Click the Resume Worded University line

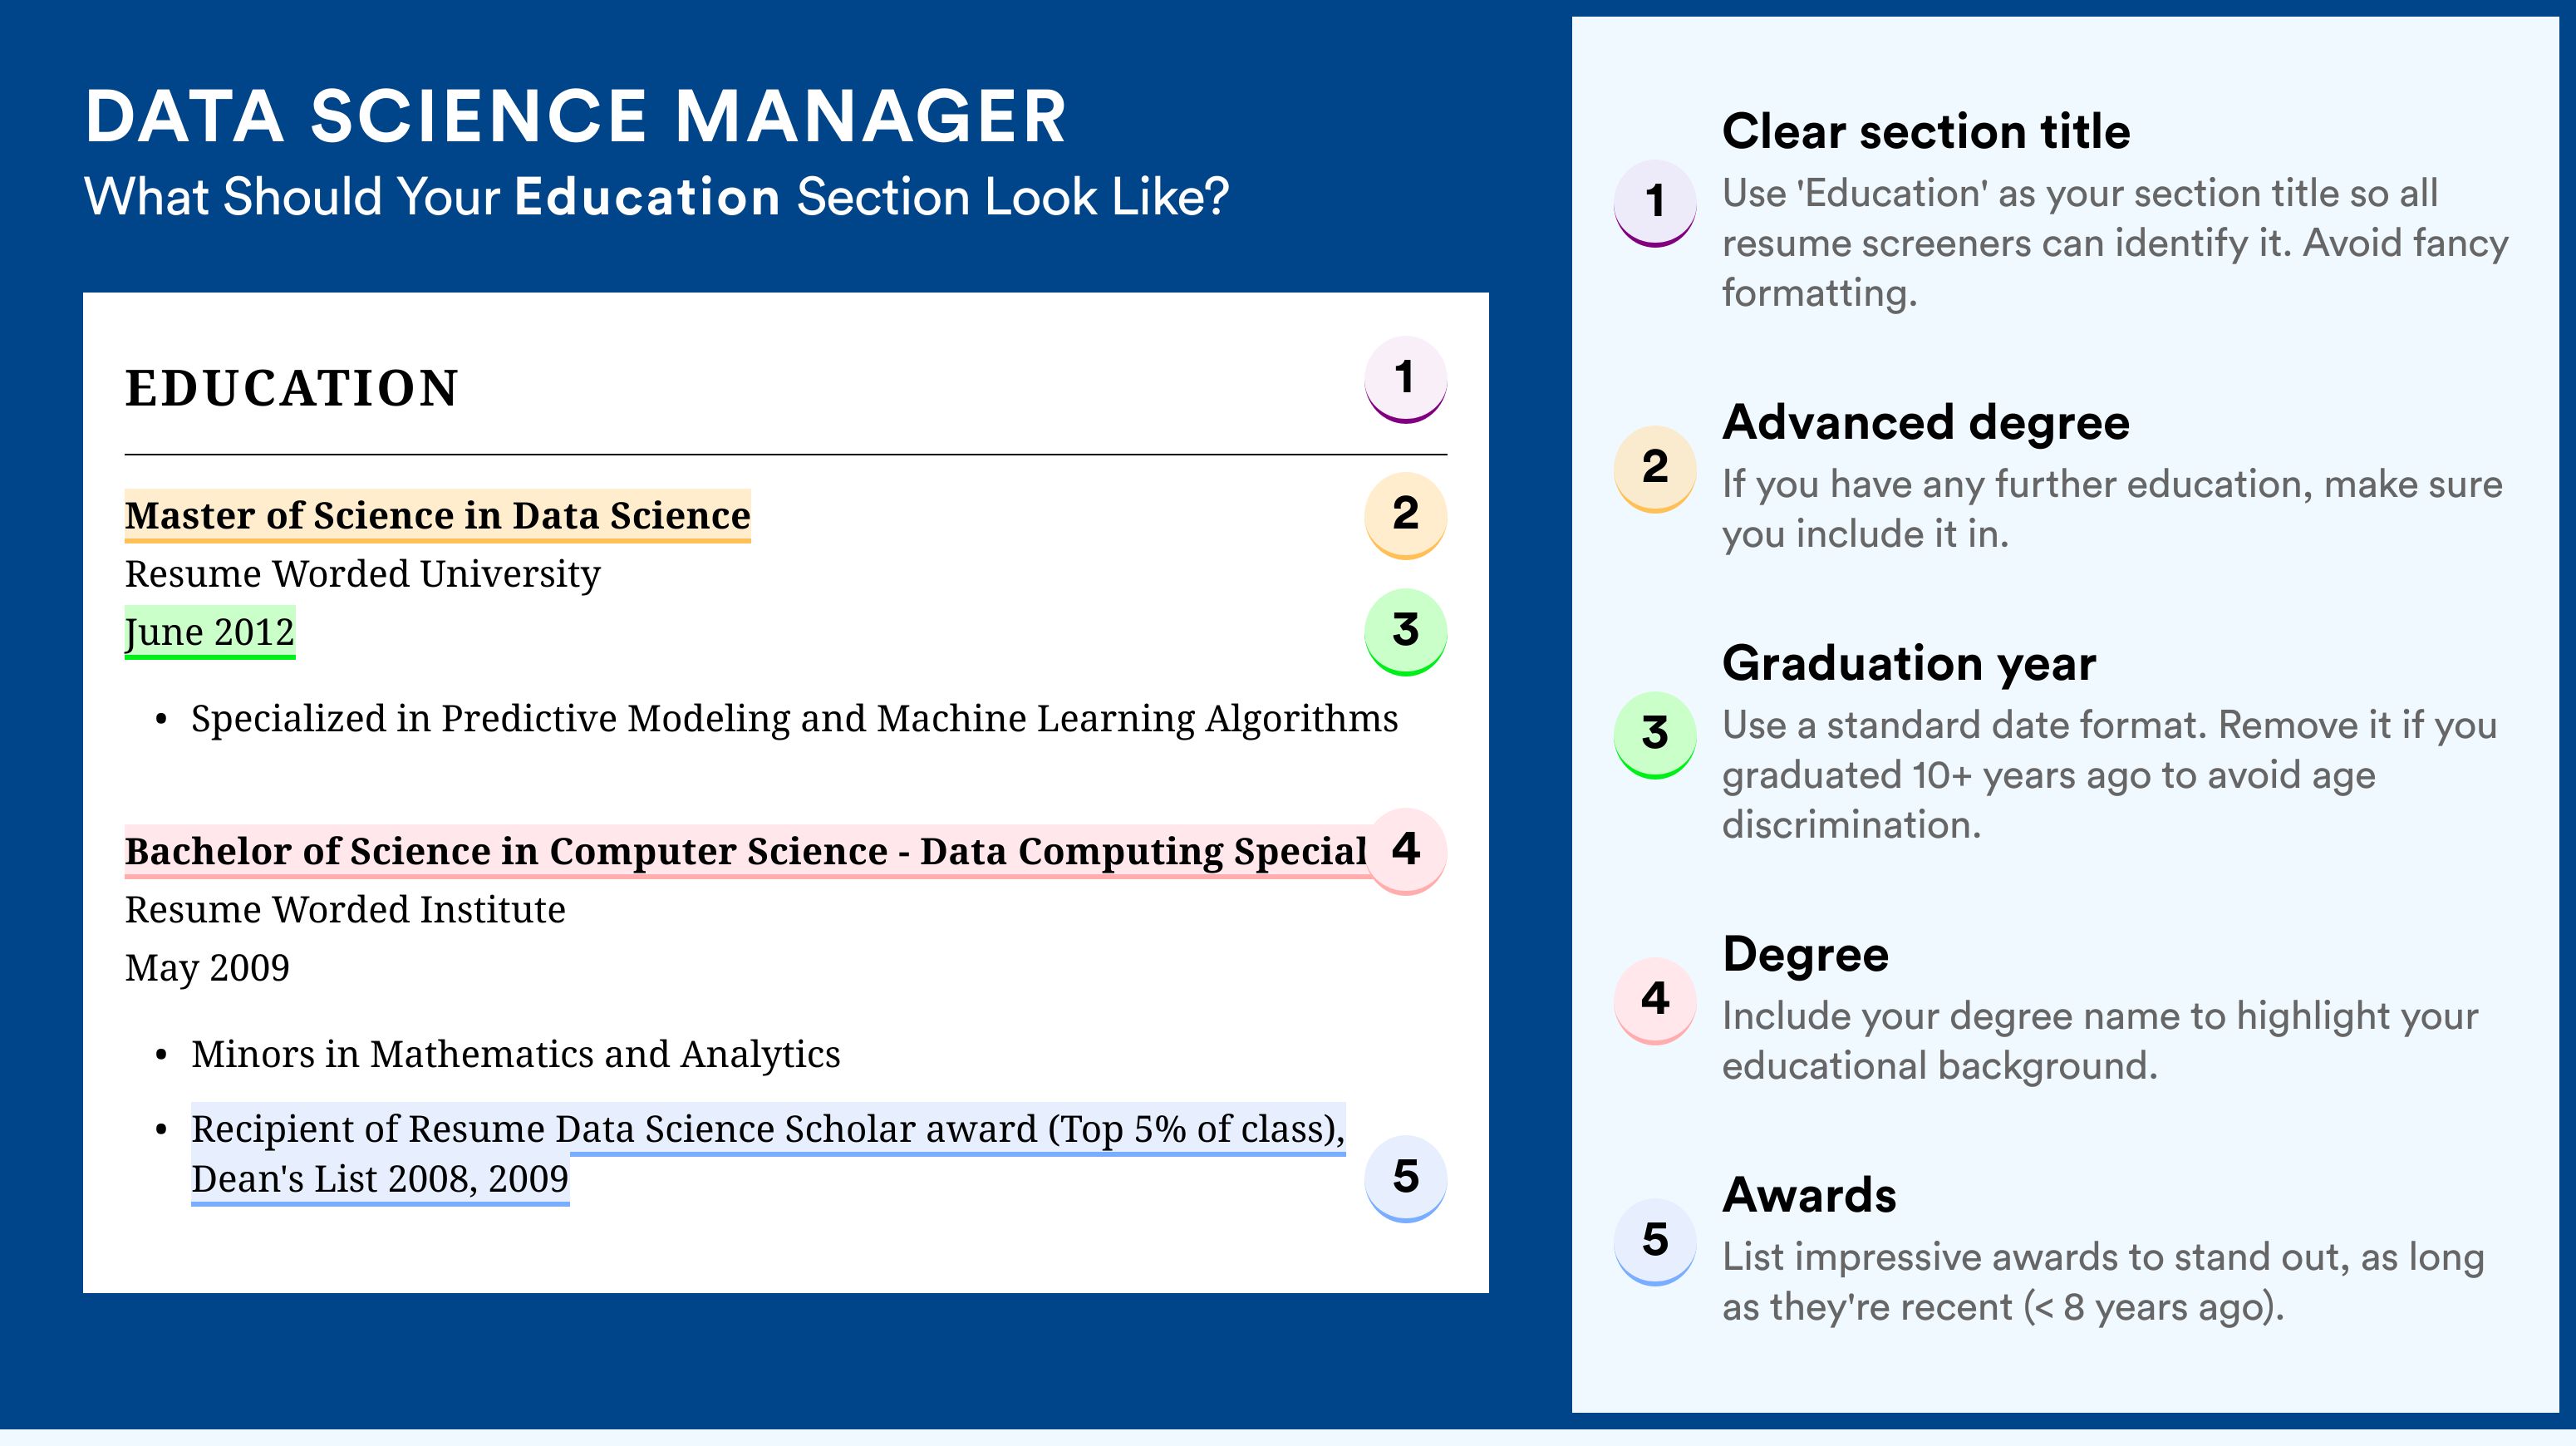click(362, 574)
